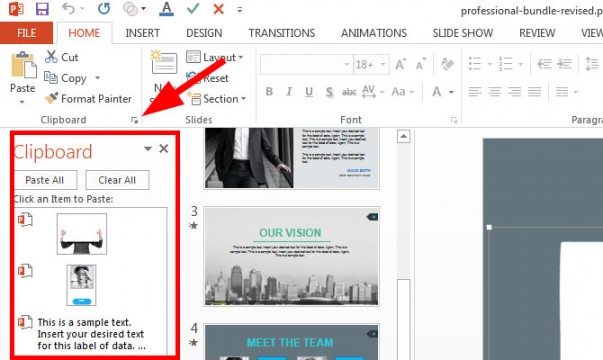
Task: Insert a New Slide
Action: pyautogui.click(x=164, y=63)
